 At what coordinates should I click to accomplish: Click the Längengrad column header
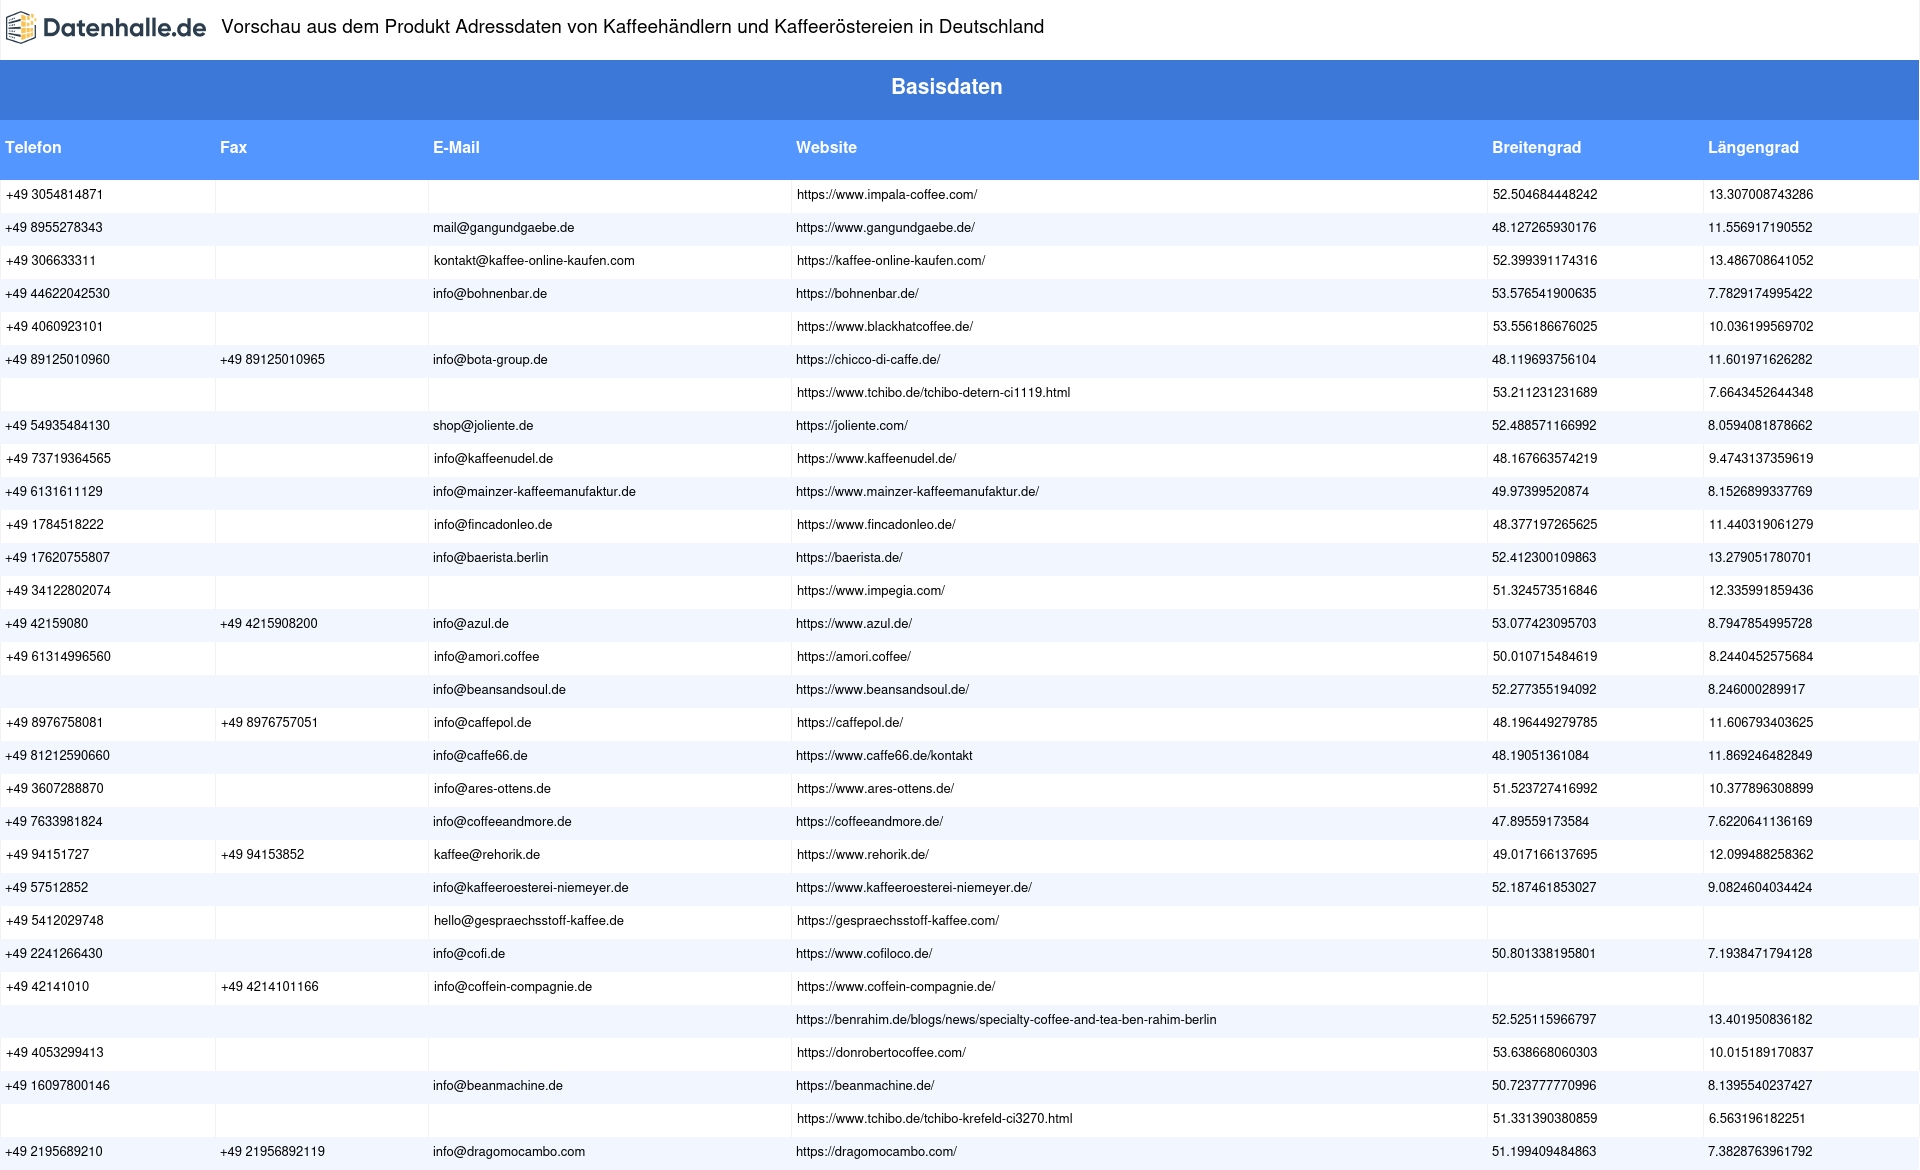1753,147
